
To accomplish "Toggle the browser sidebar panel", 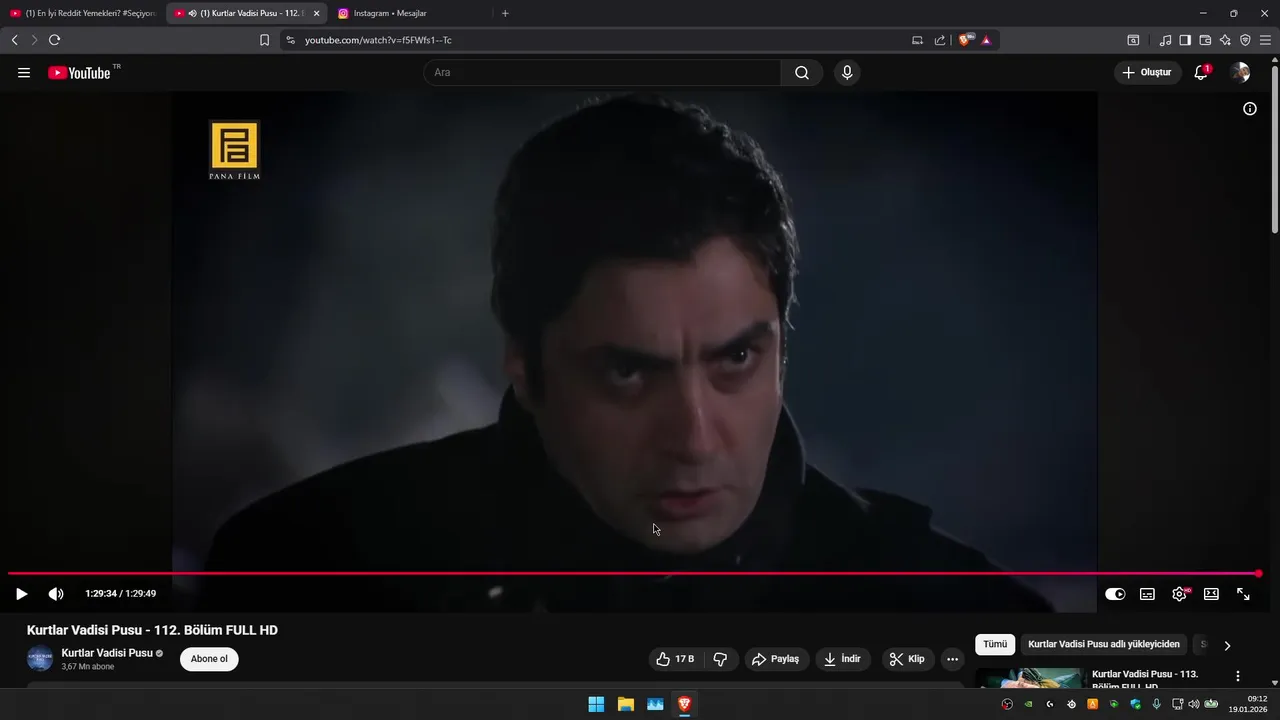I will tap(1185, 40).
